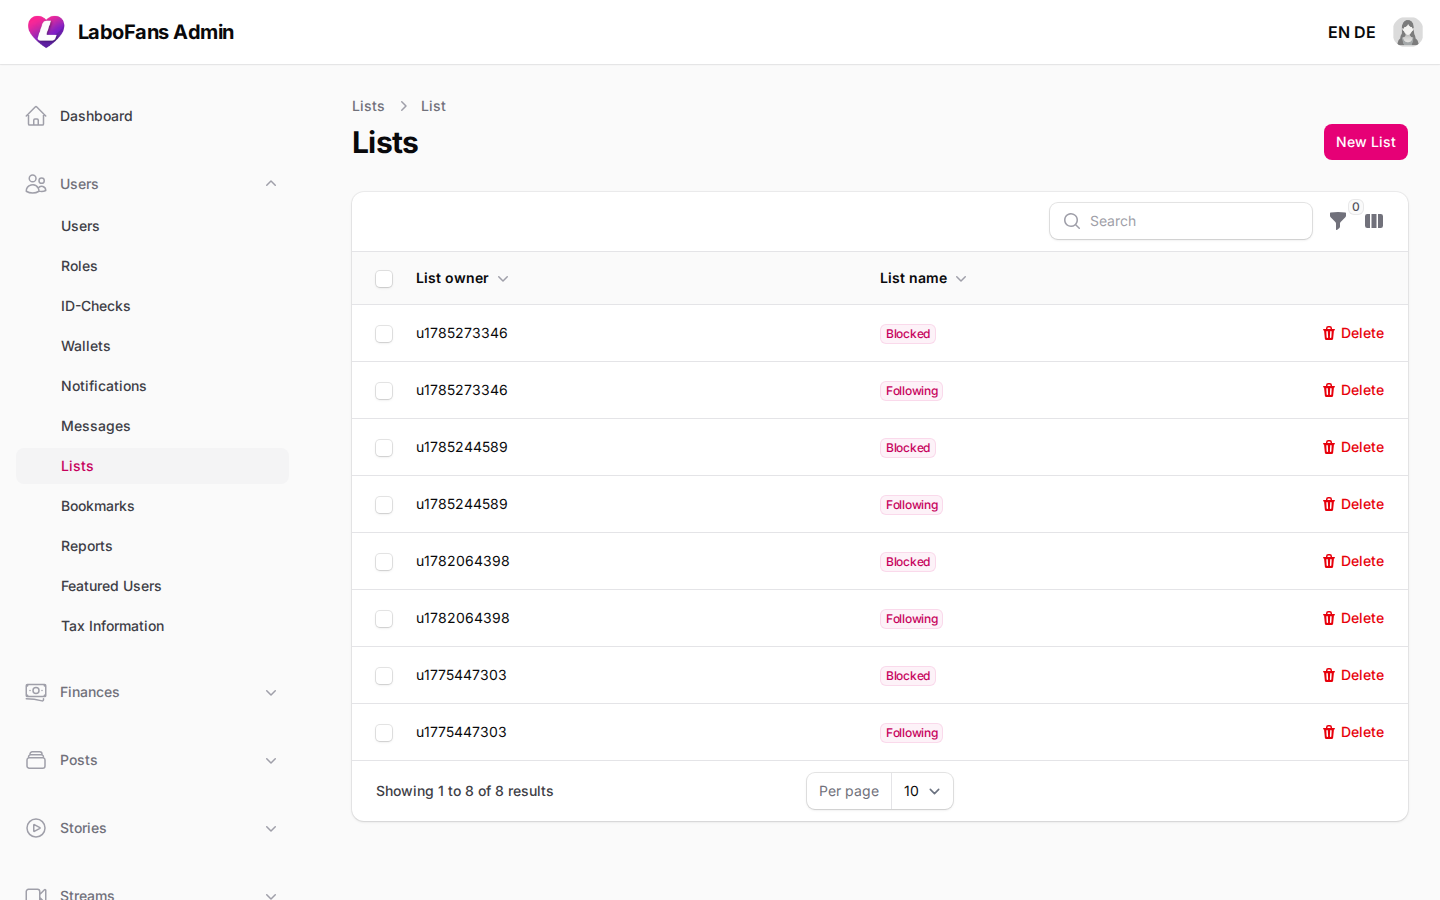Check the u1785273346 Following row checkbox
This screenshot has height=900, width=1440.
click(384, 391)
